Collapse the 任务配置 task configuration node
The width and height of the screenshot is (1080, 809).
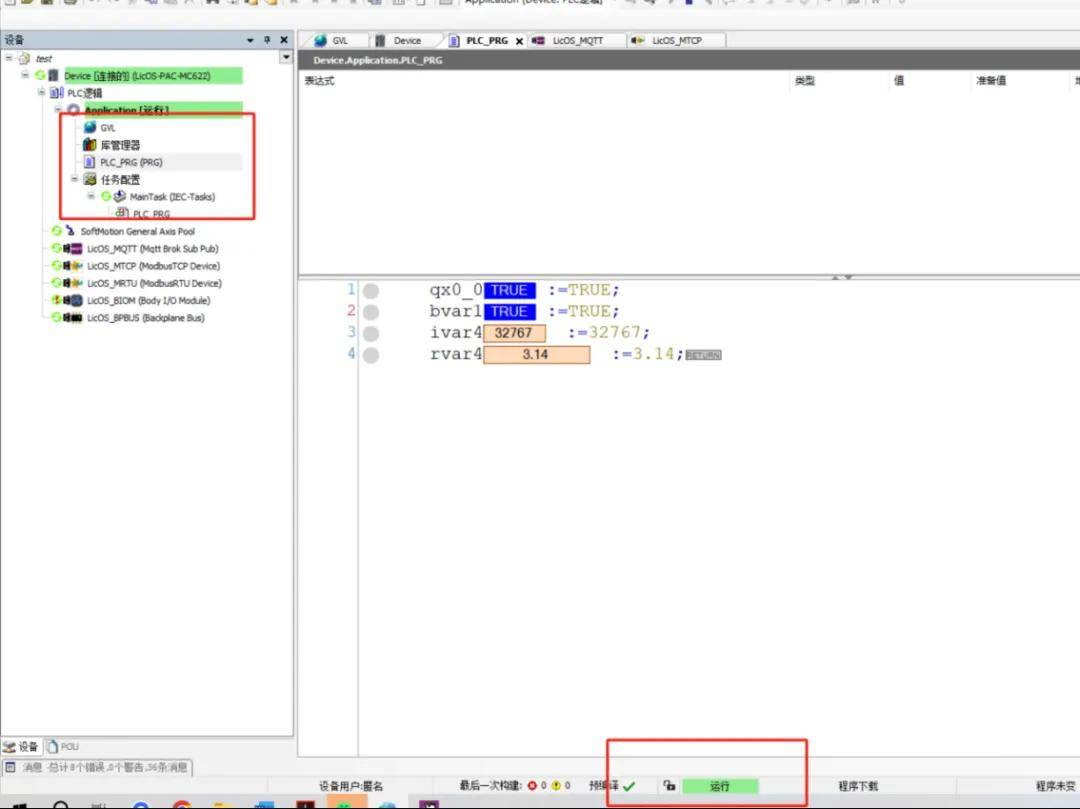pyautogui.click(x=74, y=180)
